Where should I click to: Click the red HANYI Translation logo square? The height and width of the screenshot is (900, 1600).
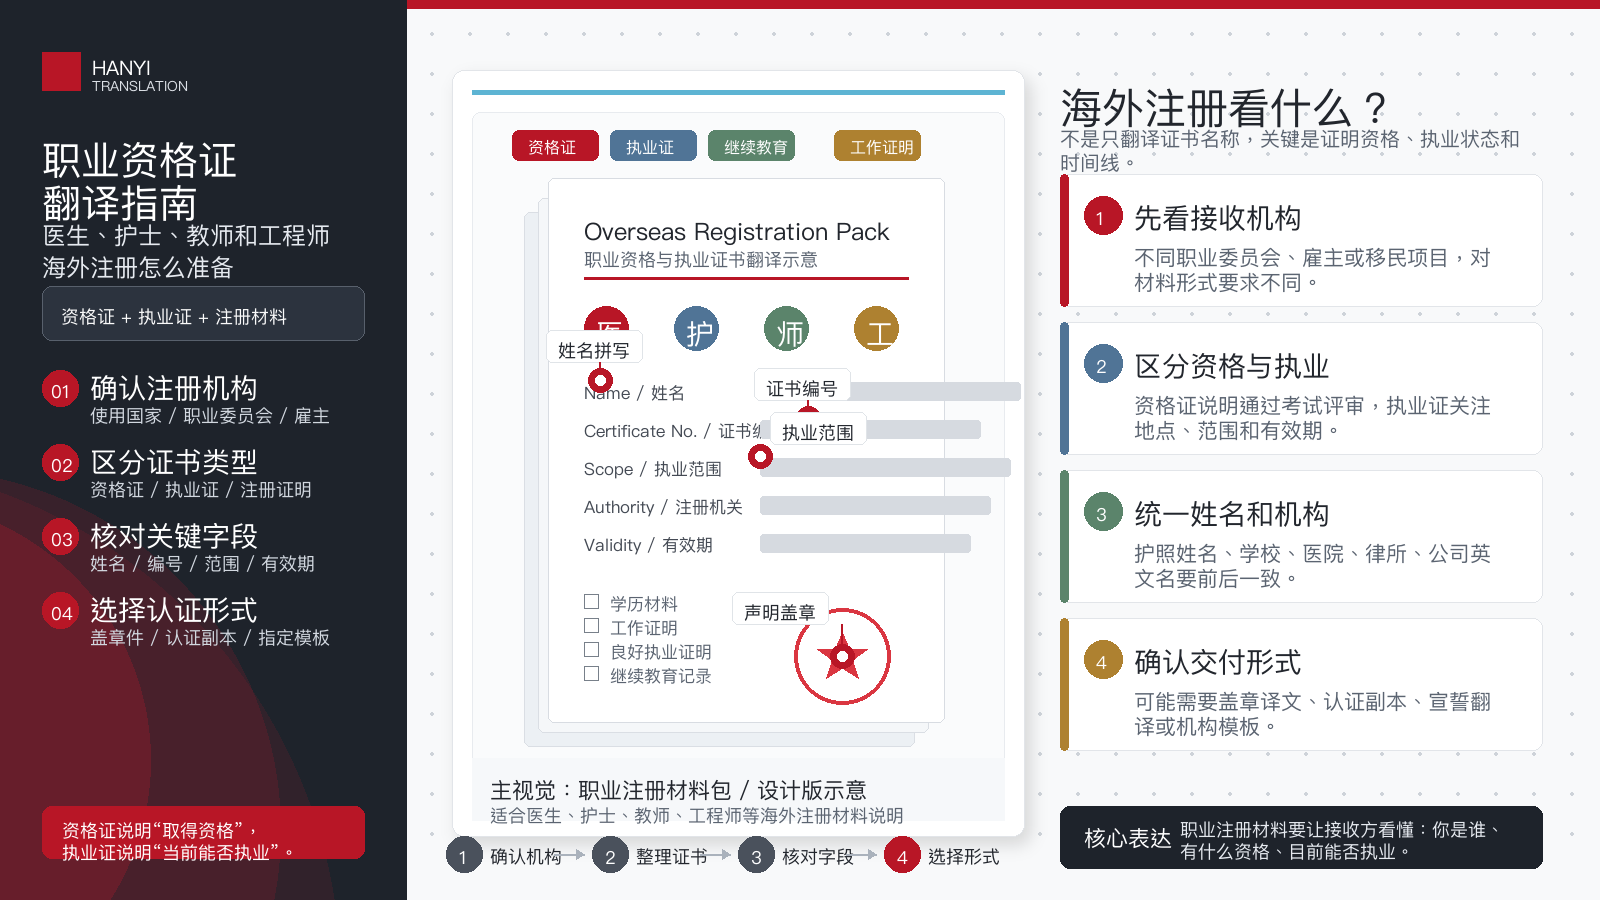point(61,71)
